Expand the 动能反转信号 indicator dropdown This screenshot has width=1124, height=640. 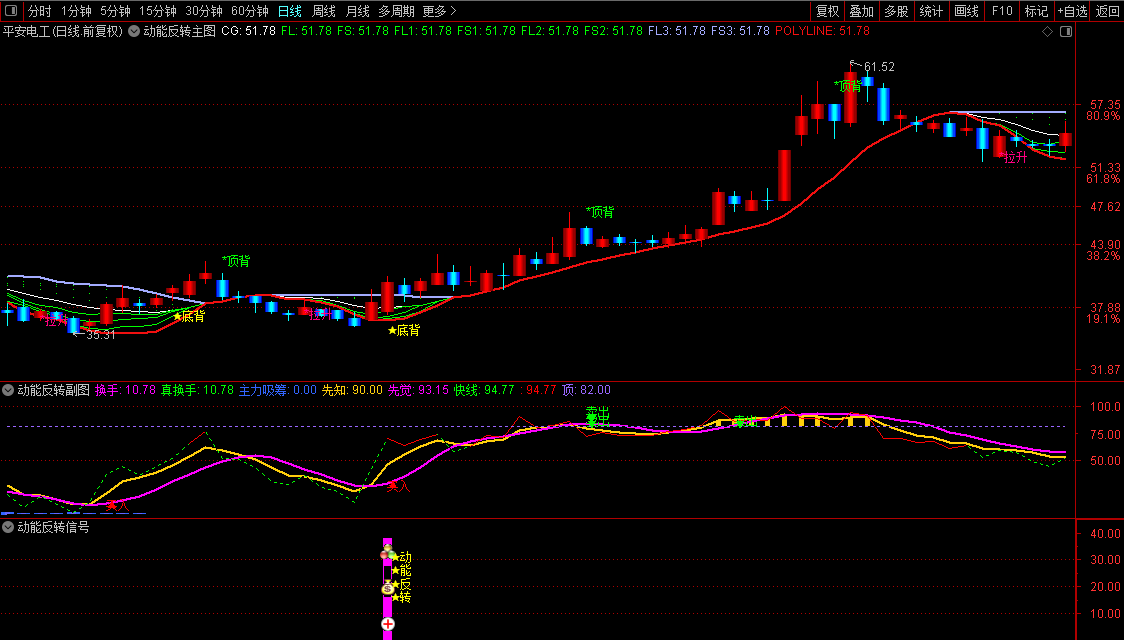tap(8, 527)
